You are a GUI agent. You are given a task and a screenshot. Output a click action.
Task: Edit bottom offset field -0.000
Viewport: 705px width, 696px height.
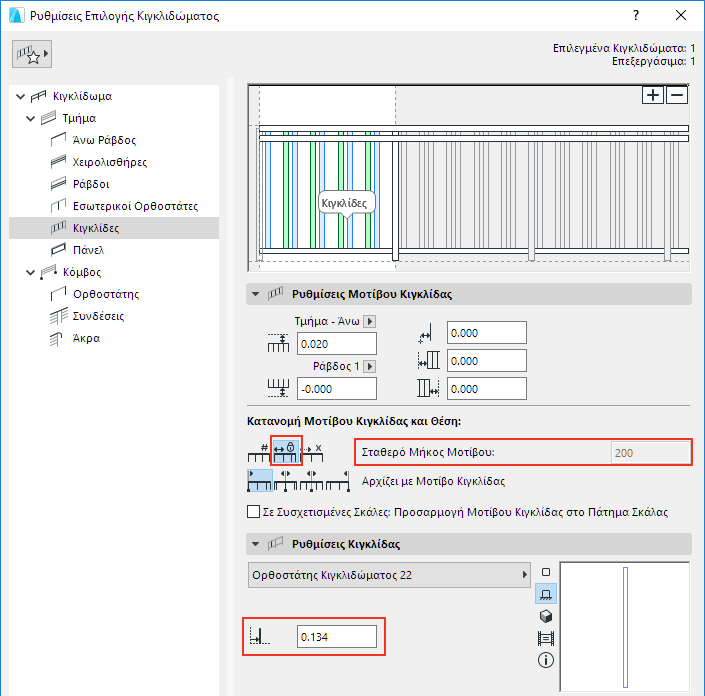[x=337, y=389]
